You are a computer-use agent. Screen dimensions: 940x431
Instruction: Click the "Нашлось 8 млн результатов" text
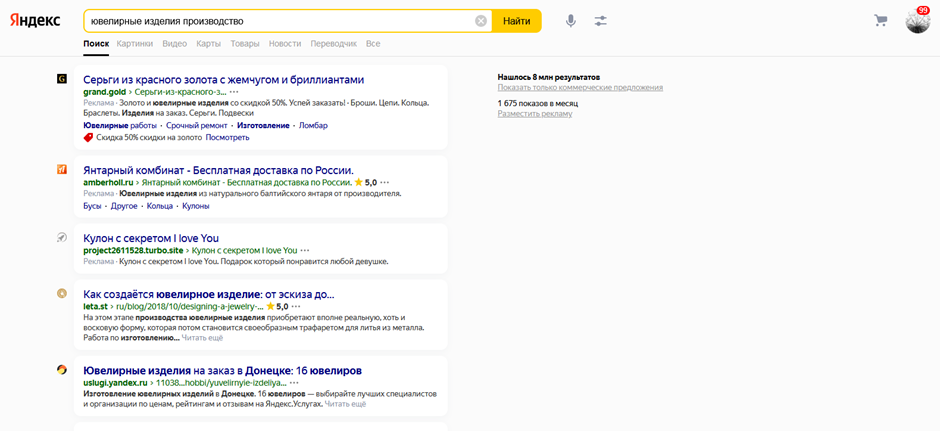(x=549, y=77)
